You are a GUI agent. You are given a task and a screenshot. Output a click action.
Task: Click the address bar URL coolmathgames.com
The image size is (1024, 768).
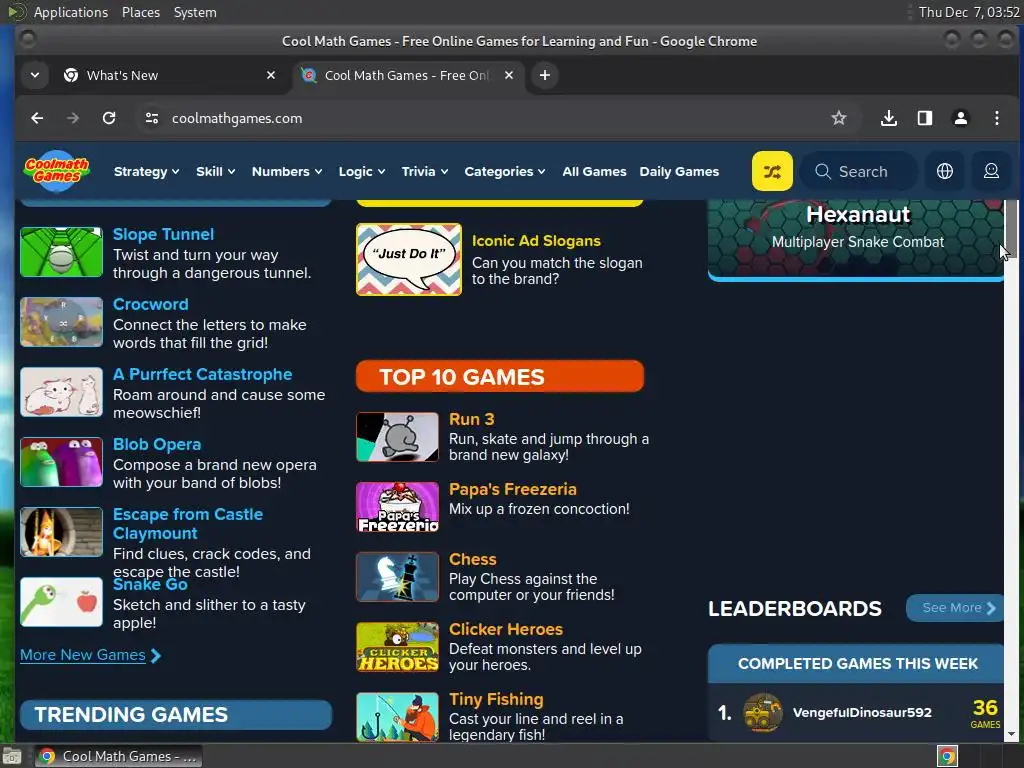point(237,118)
